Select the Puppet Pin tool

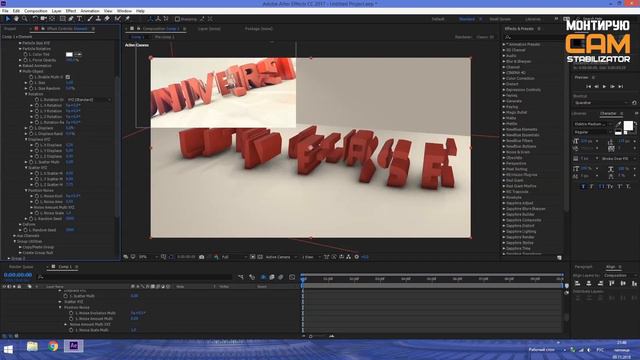click(x=127, y=19)
